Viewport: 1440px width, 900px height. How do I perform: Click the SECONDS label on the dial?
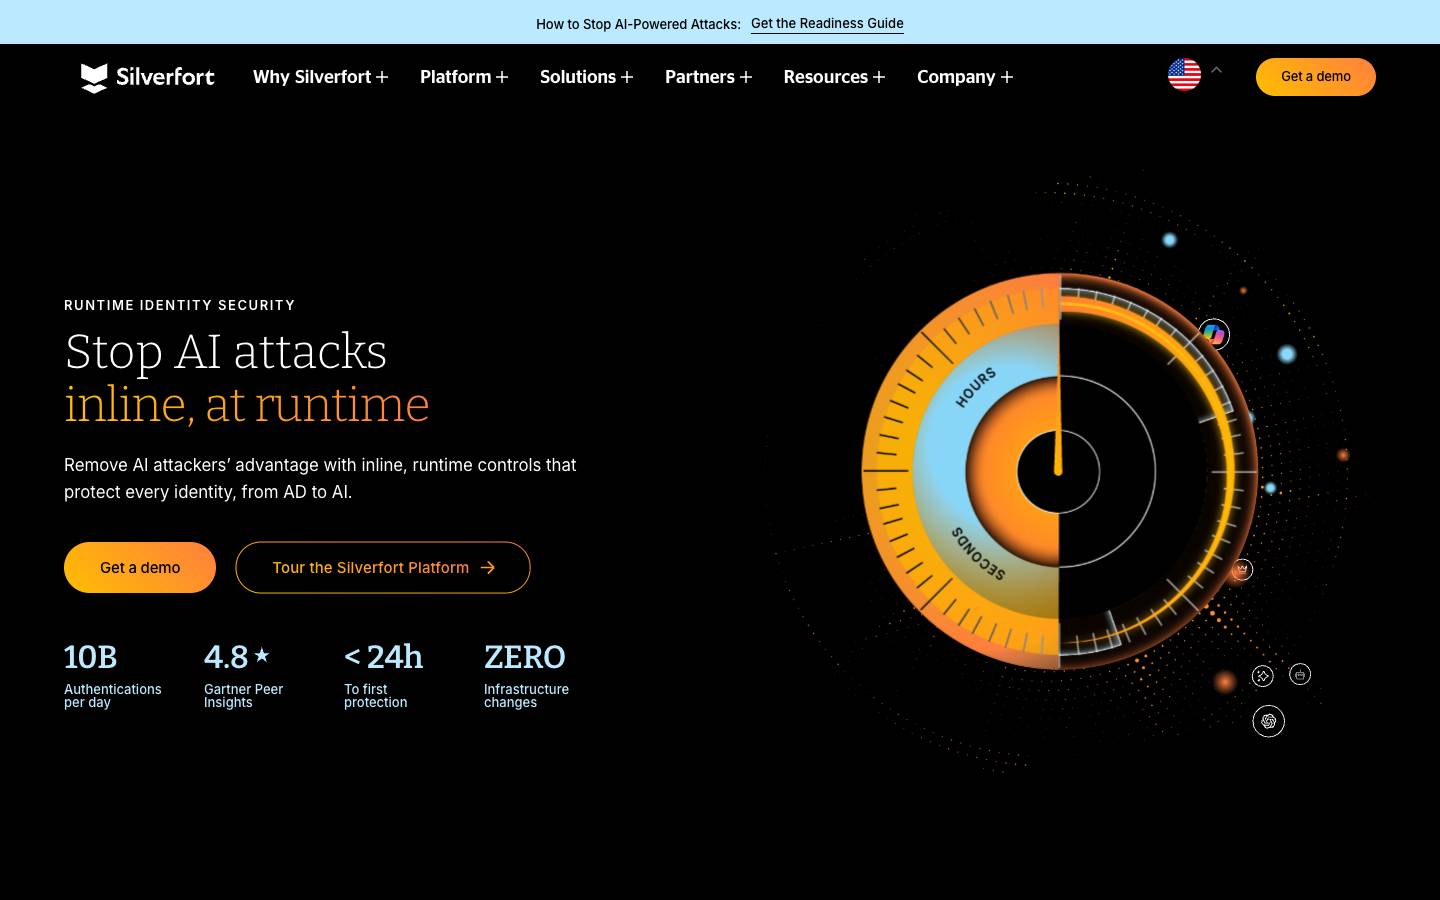[978, 553]
